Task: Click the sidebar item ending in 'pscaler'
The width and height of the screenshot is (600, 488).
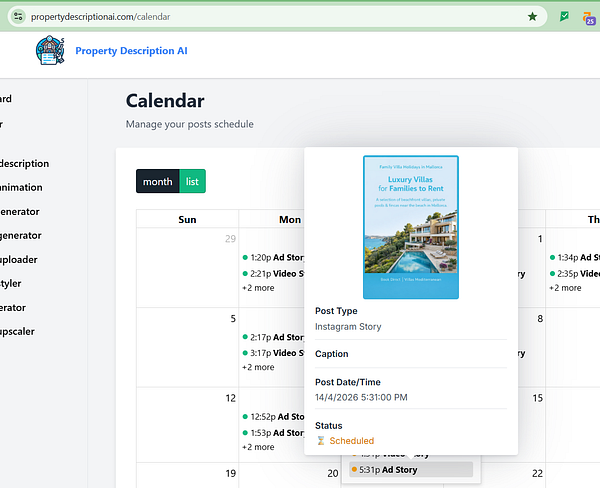Action: click(x=17, y=331)
